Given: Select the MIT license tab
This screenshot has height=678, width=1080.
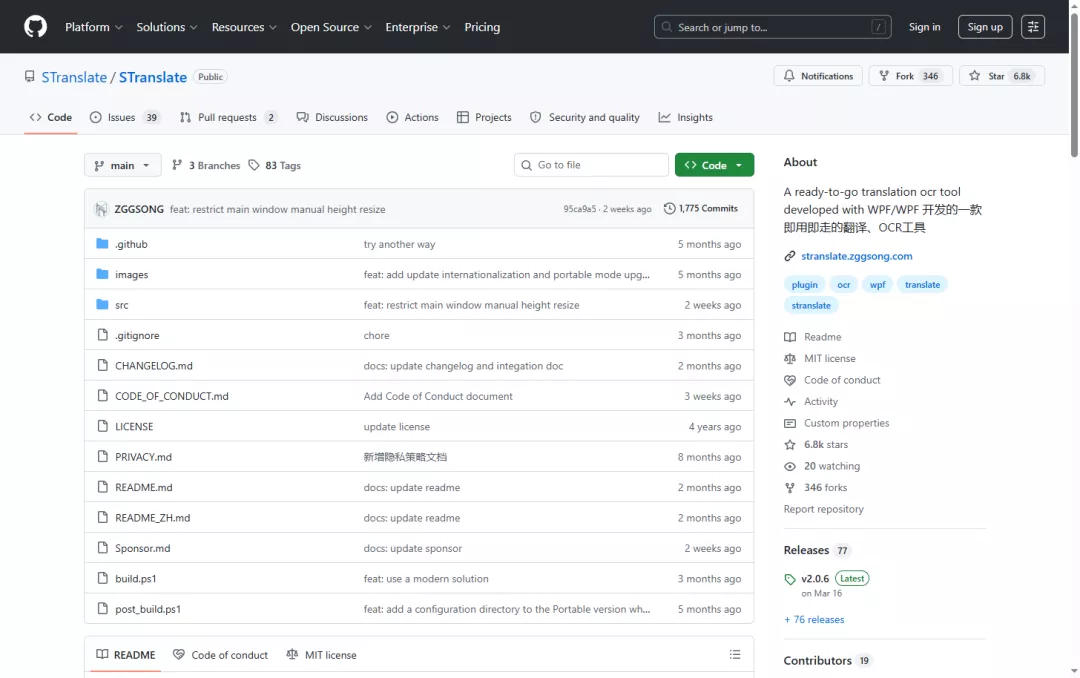Looking at the screenshot, I should click(322, 655).
